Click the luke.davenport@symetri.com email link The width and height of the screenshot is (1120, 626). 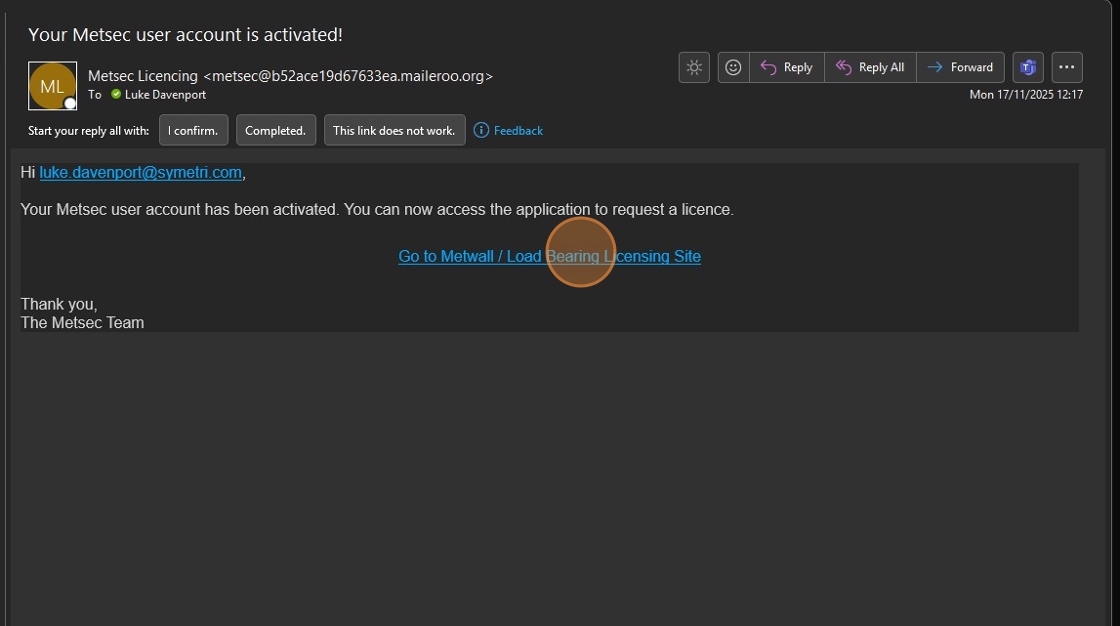click(x=140, y=172)
